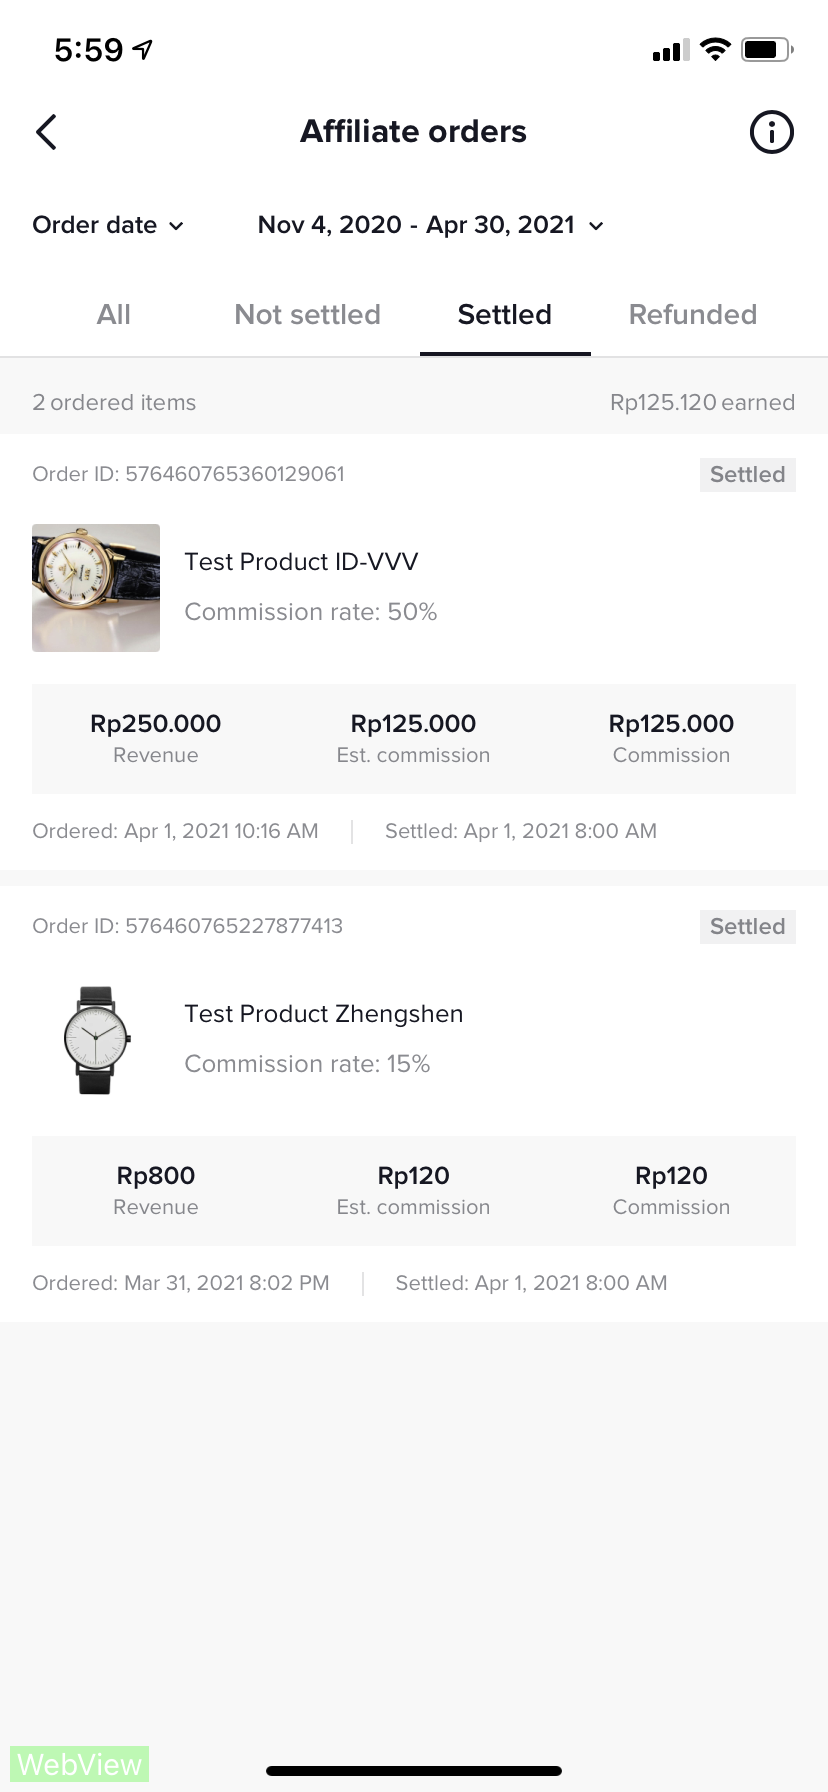Tap the Settled badge on the Zhengshen order
The height and width of the screenshot is (1792, 828).
[747, 927]
